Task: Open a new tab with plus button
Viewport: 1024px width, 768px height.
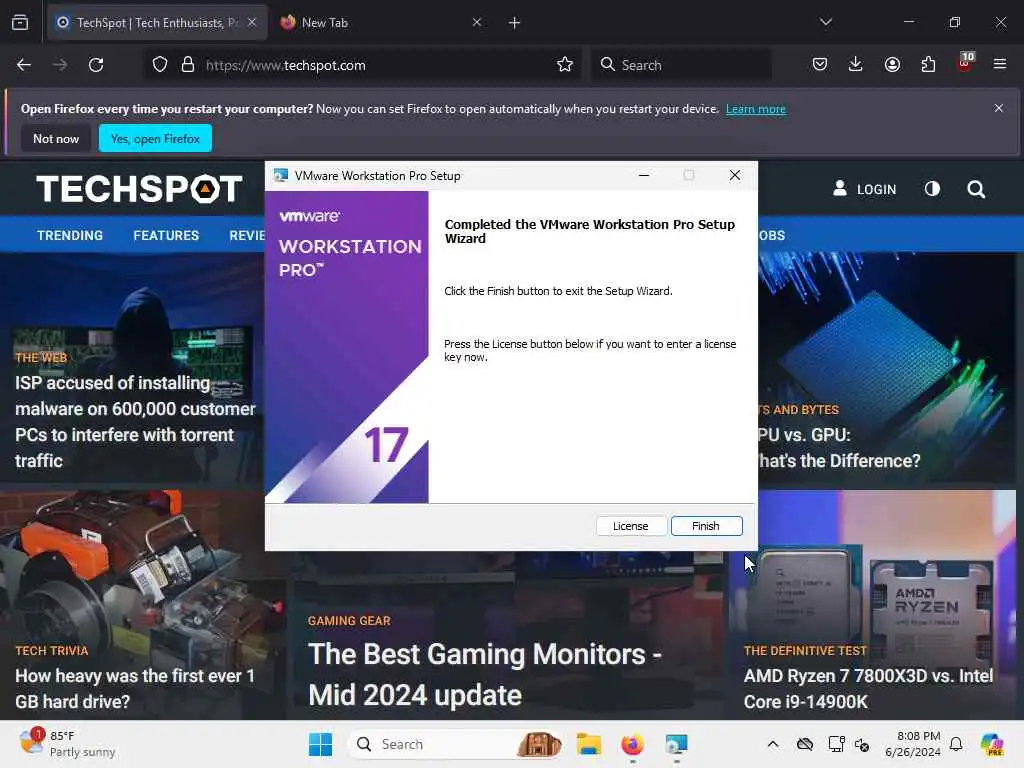Action: coord(515,23)
